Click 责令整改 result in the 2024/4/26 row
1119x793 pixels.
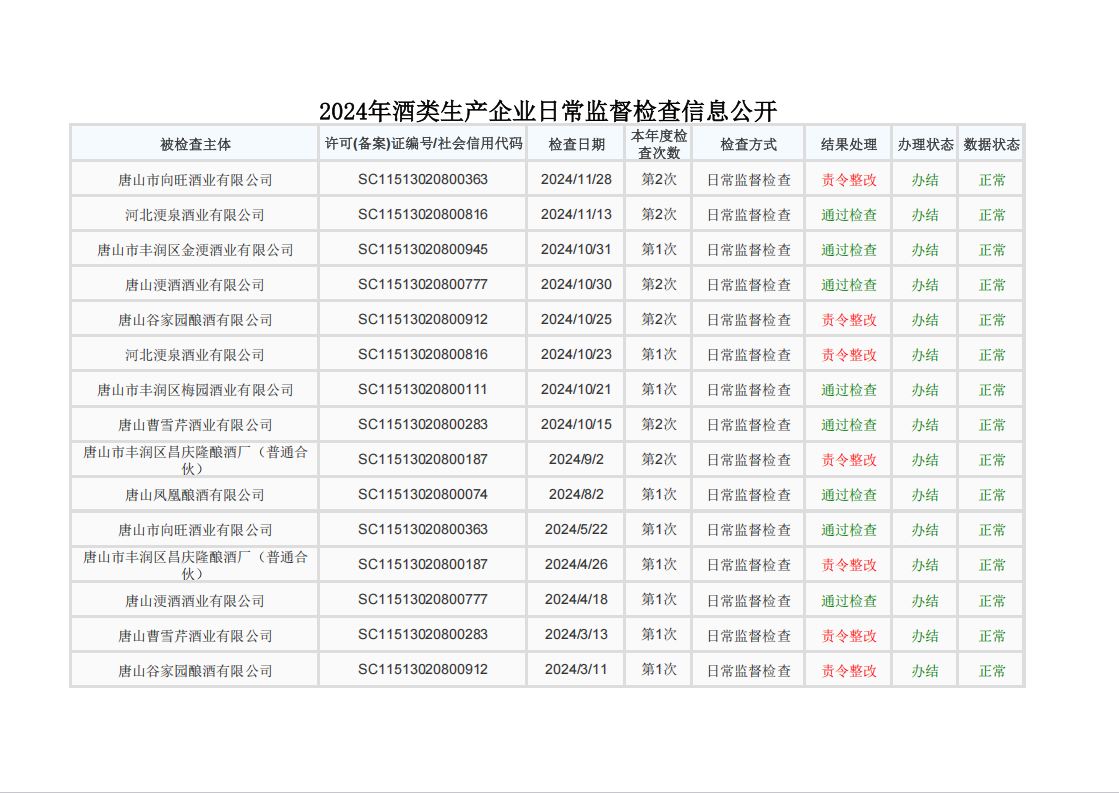(x=849, y=565)
